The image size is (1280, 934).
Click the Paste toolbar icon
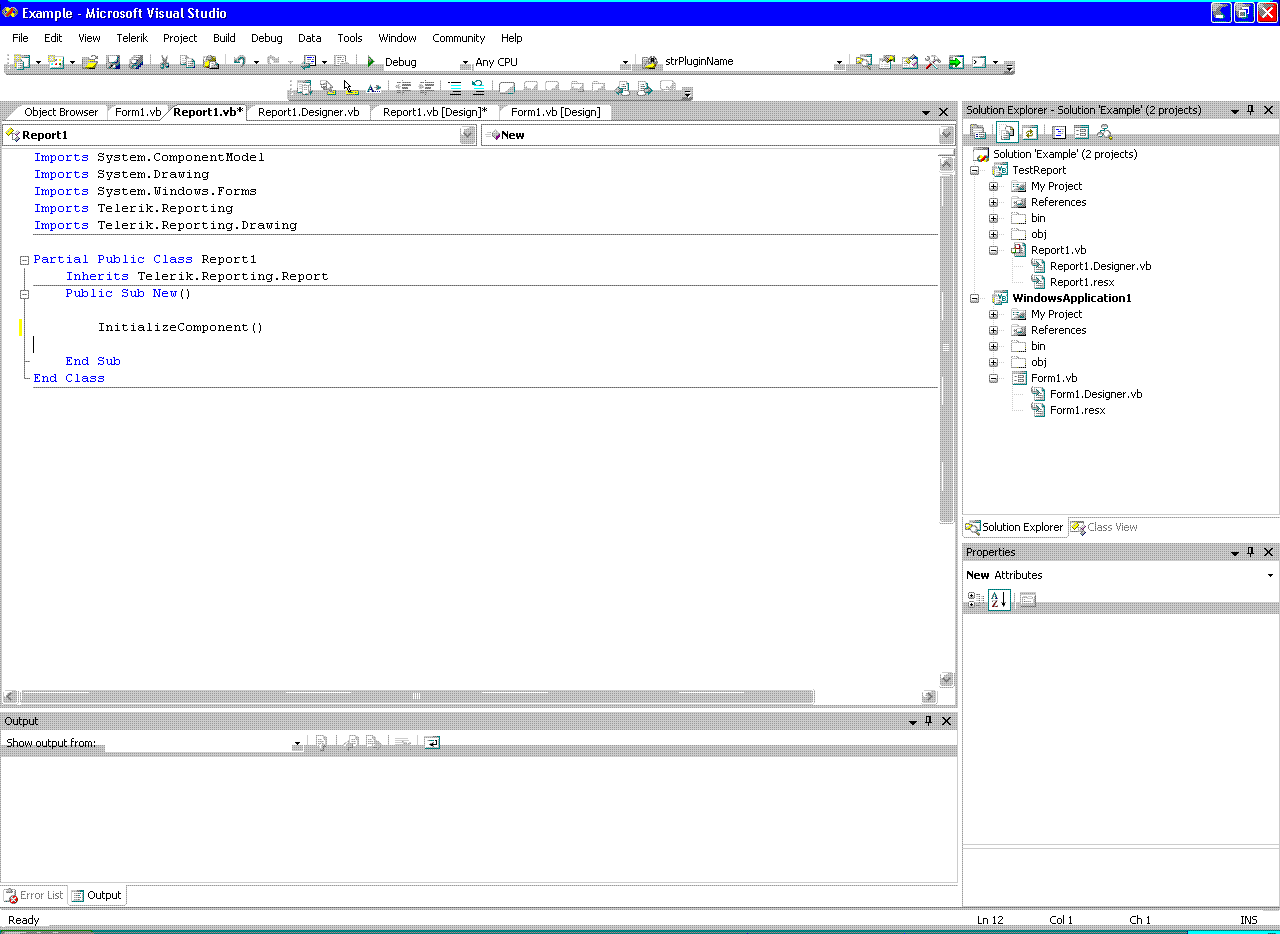[211, 62]
